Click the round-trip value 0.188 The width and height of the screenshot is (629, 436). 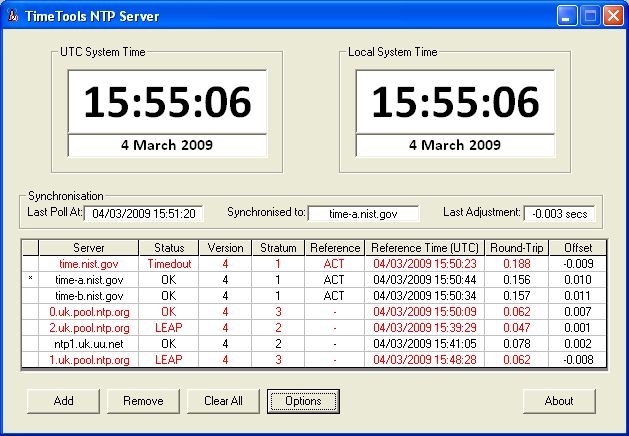tap(517, 264)
